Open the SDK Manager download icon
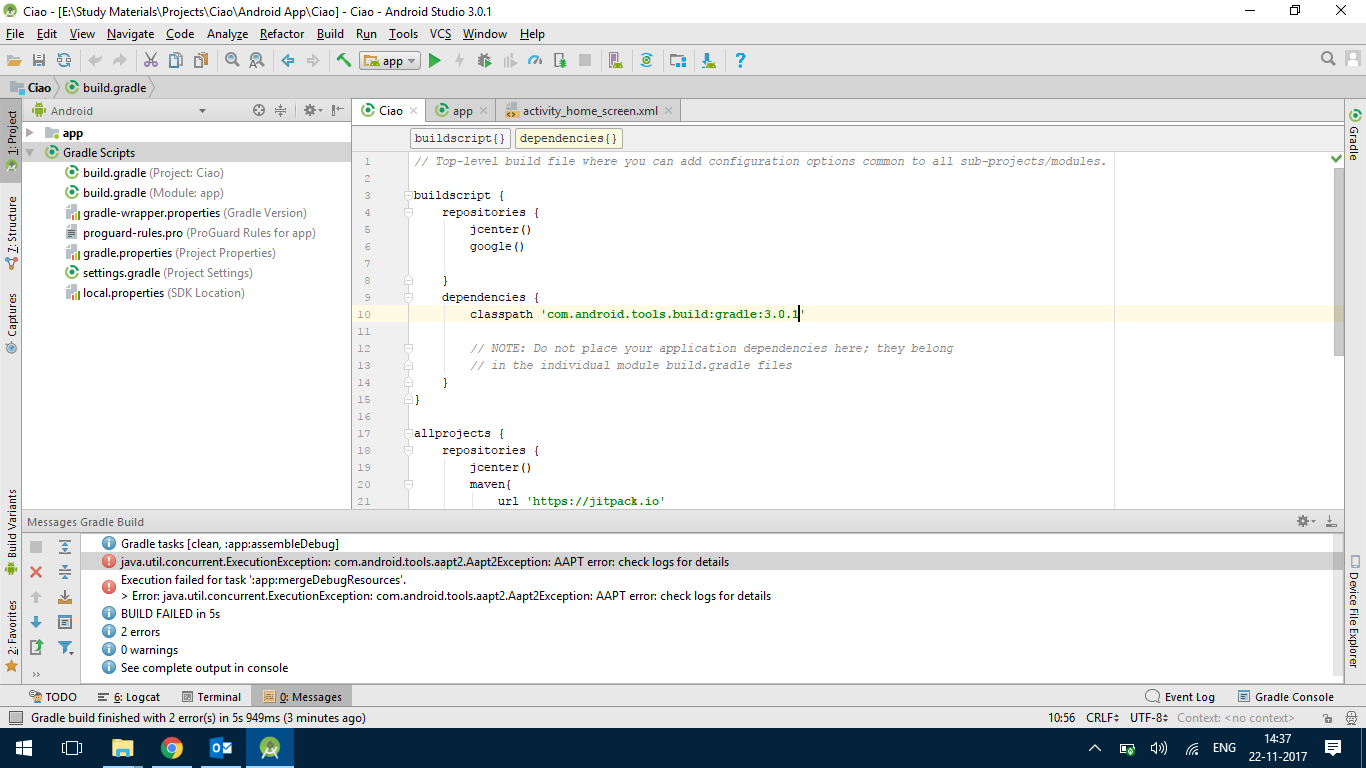This screenshot has width=1366, height=768. click(x=708, y=61)
